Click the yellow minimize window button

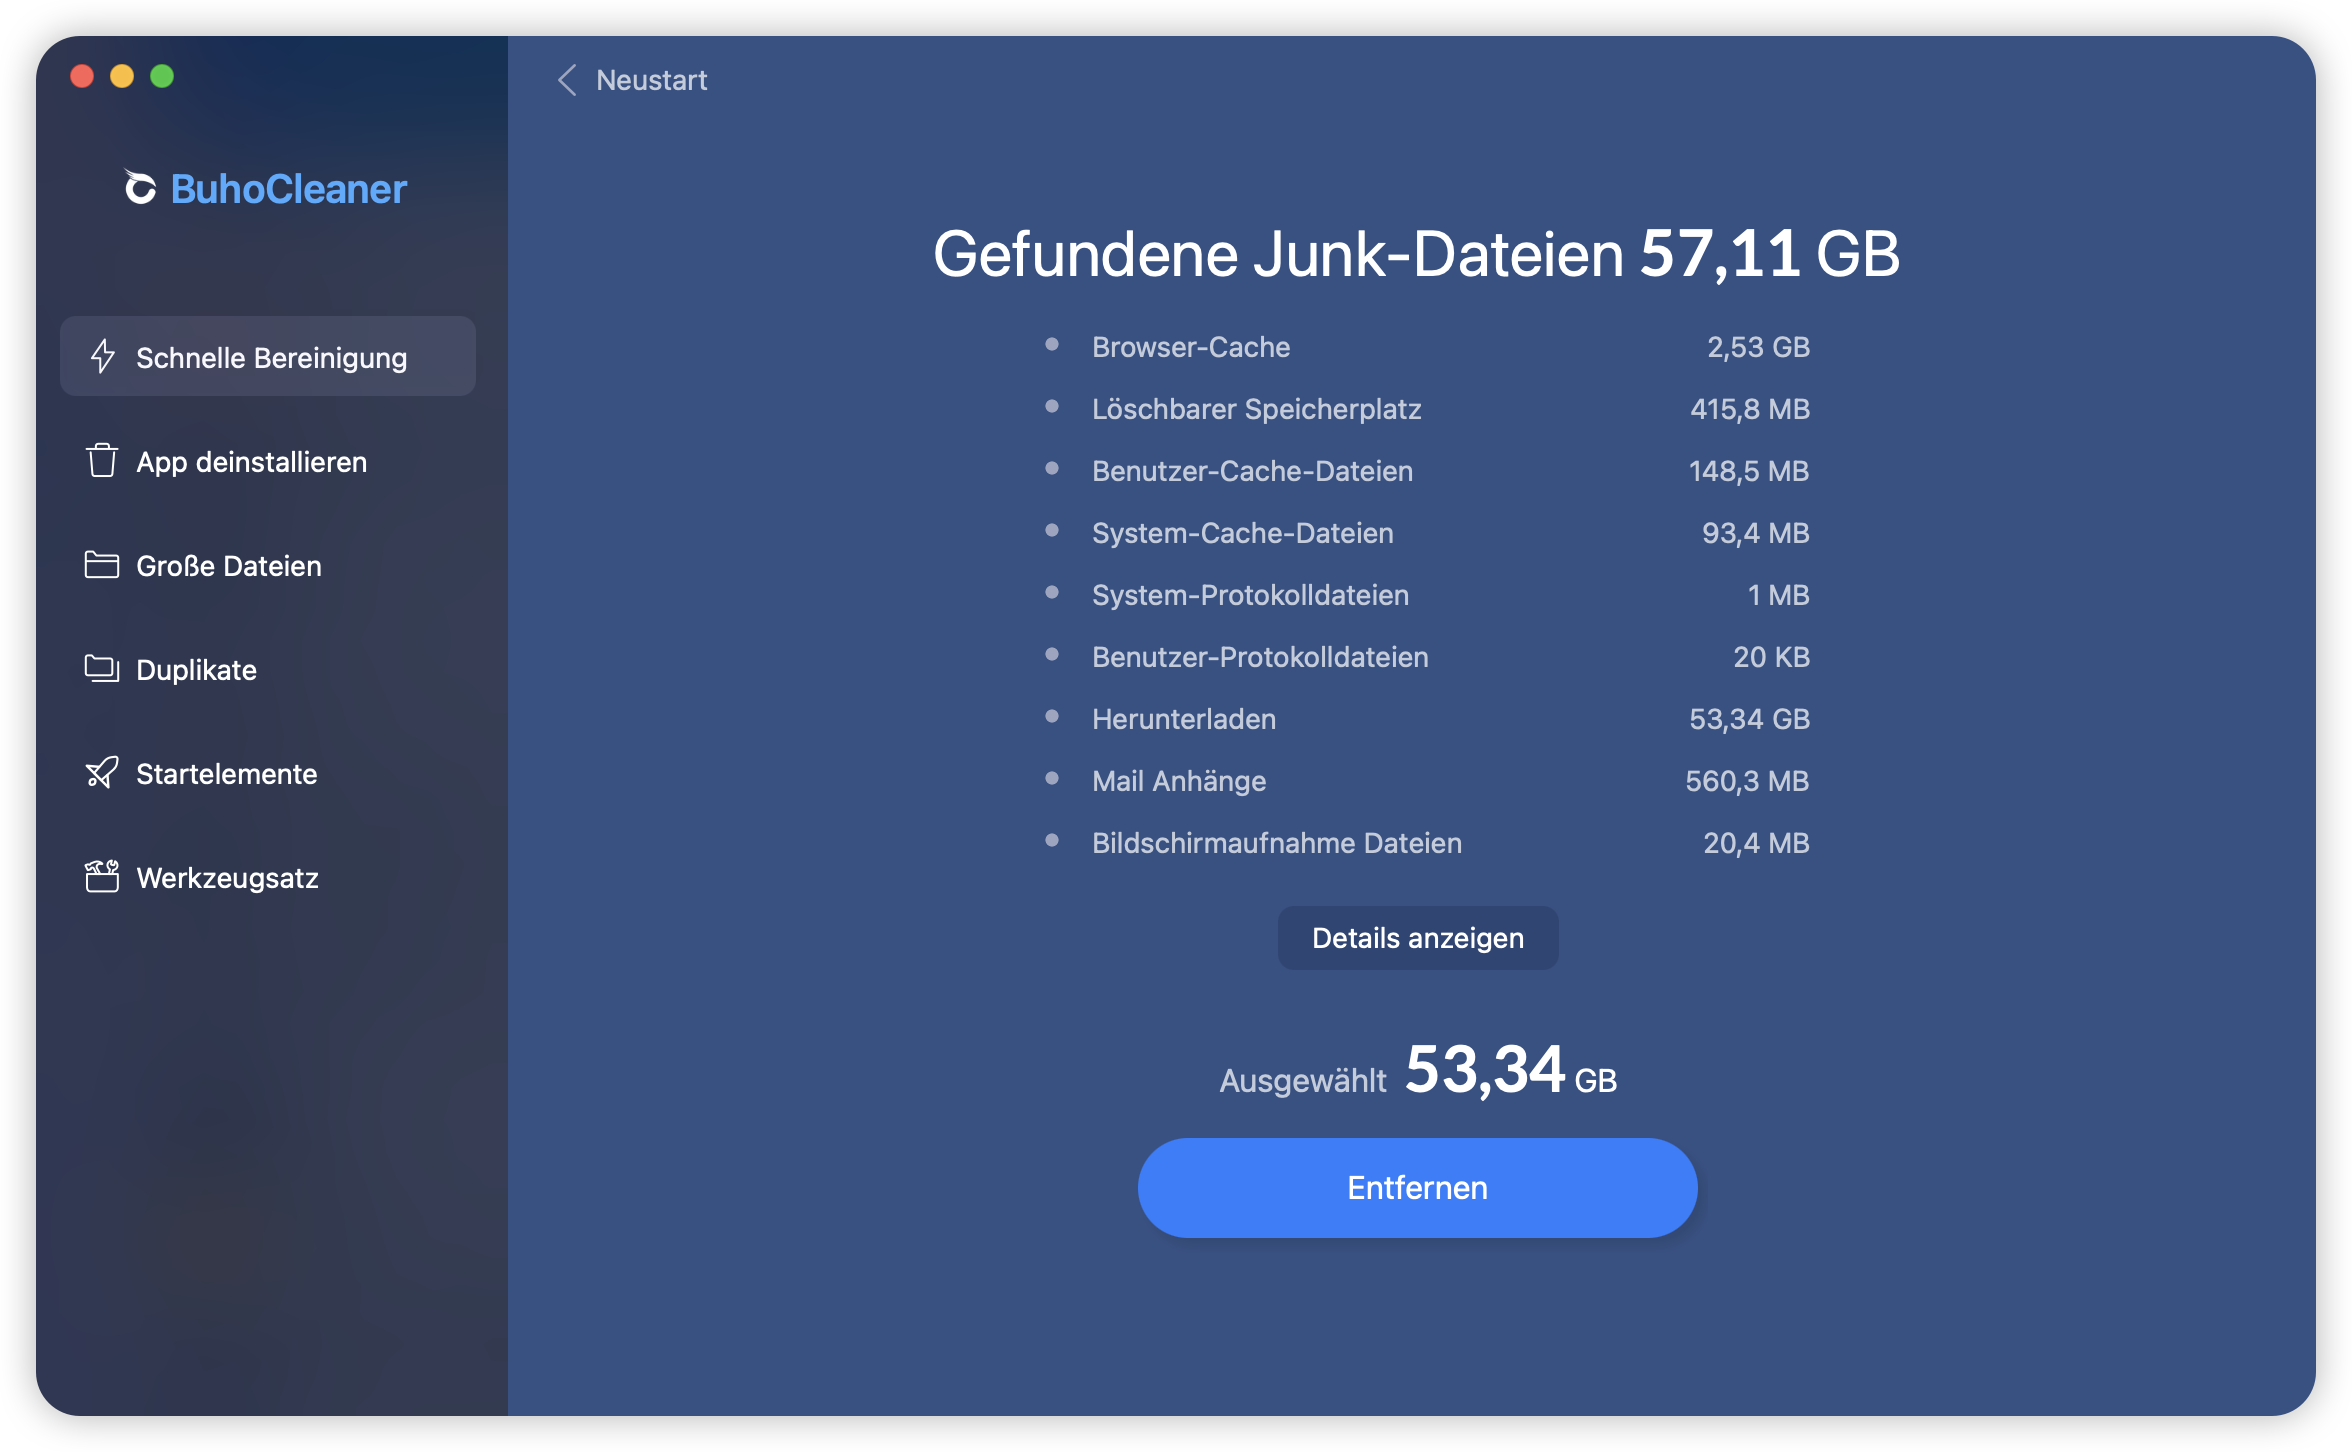click(x=122, y=76)
